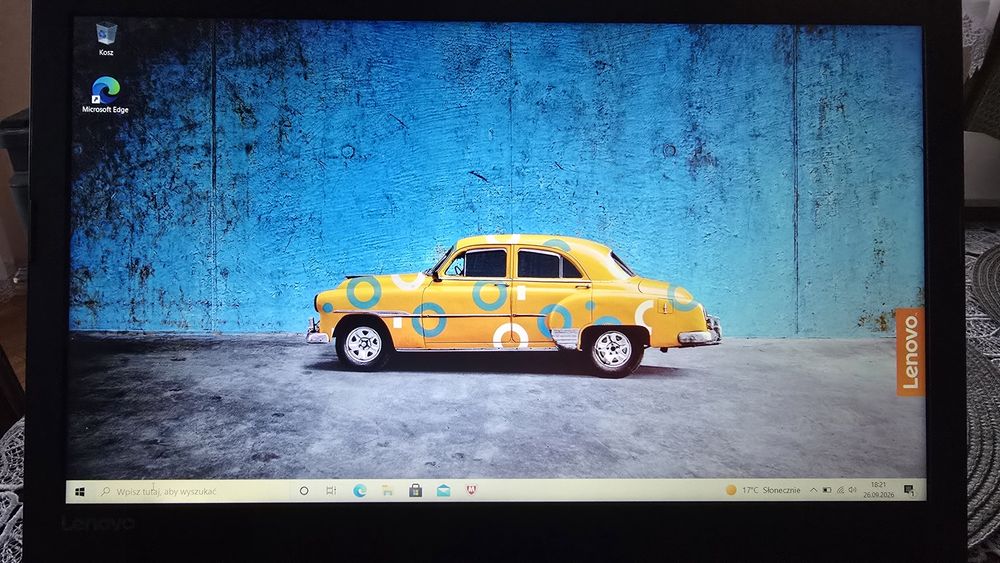Open McAfee from the taskbar
This screenshot has height=563, width=1000.
(x=471, y=490)
